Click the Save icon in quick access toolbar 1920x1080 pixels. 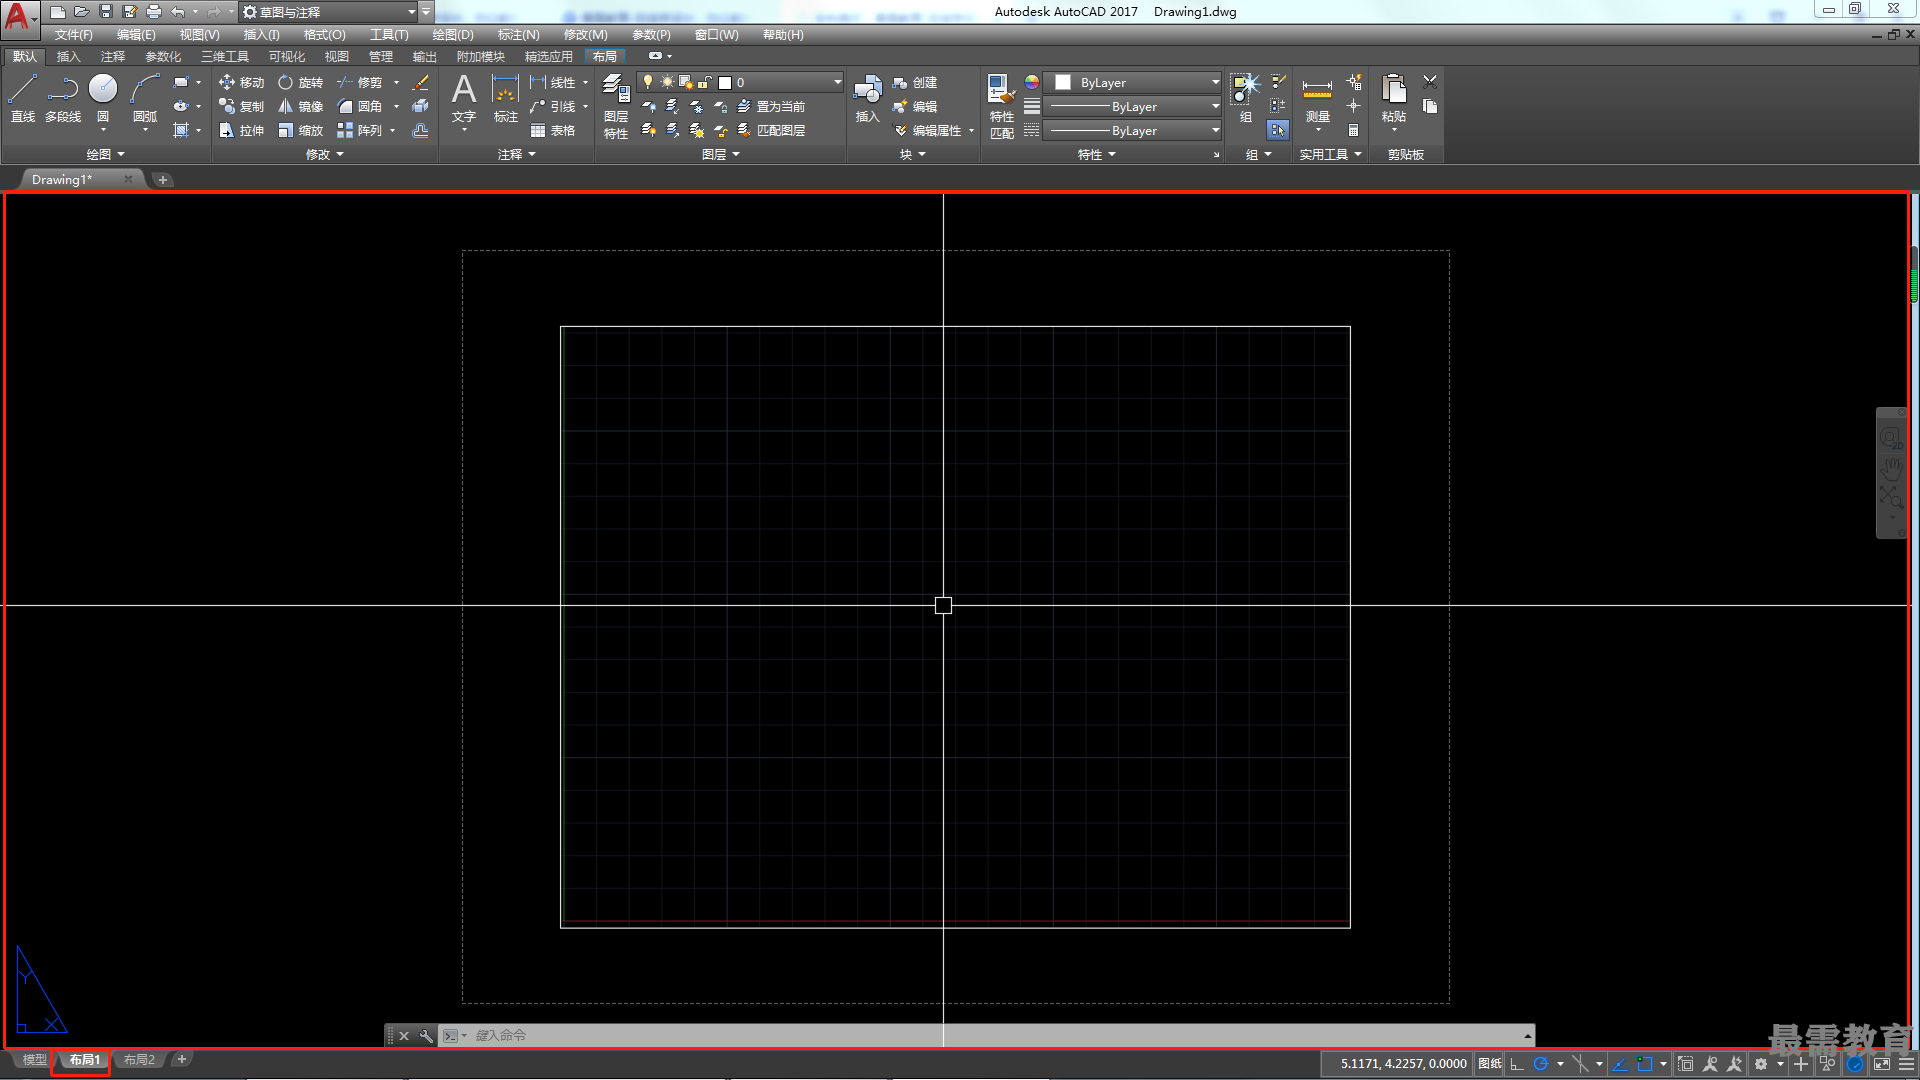(x=106, y=12)
